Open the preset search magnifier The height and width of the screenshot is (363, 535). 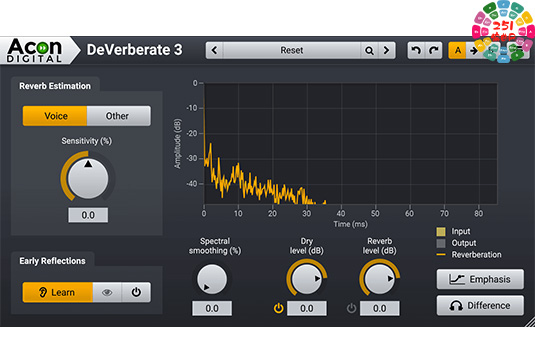(x=369, y=50)
